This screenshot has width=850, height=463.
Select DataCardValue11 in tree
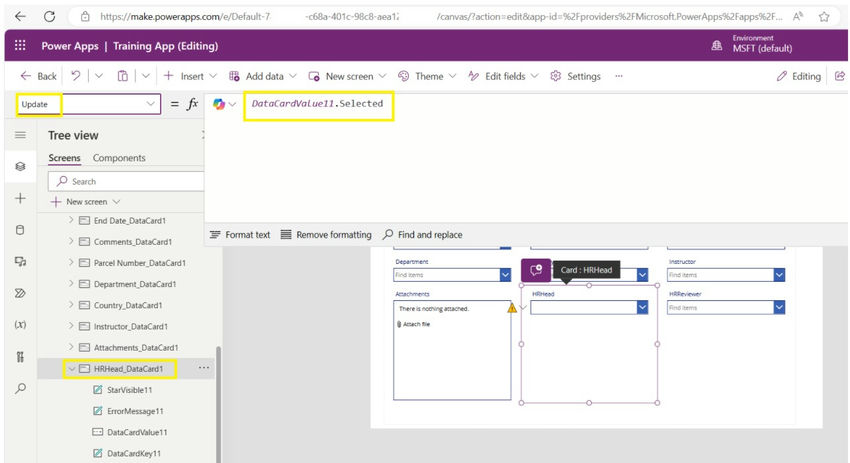[x=137, y=432]
